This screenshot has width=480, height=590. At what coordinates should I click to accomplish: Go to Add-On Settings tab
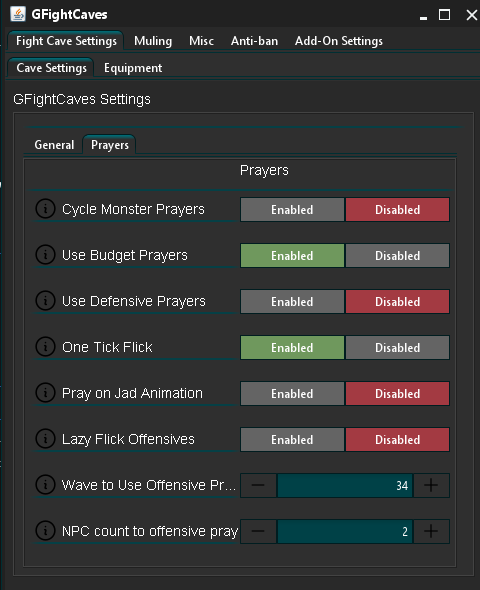pyautogui.click(x=339, y=41)
